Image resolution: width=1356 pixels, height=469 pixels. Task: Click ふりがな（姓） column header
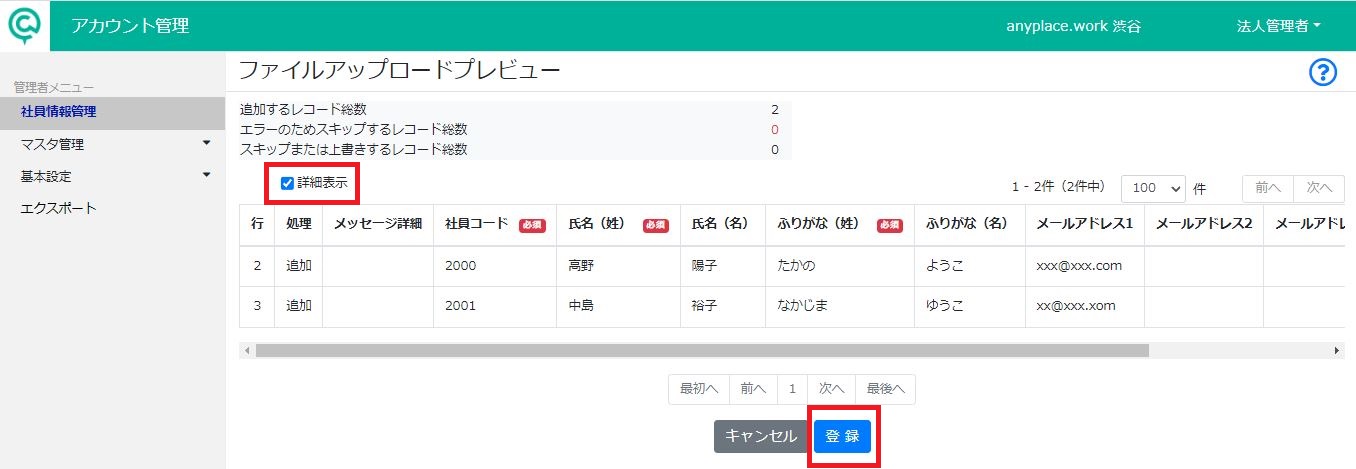840,225
